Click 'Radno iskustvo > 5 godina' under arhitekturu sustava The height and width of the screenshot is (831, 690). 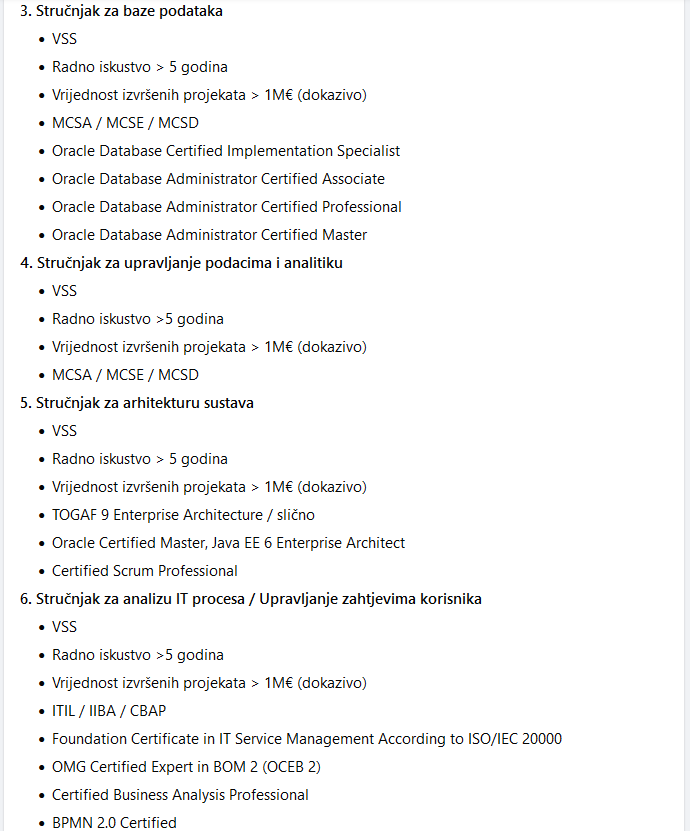[x=139, y=459]
